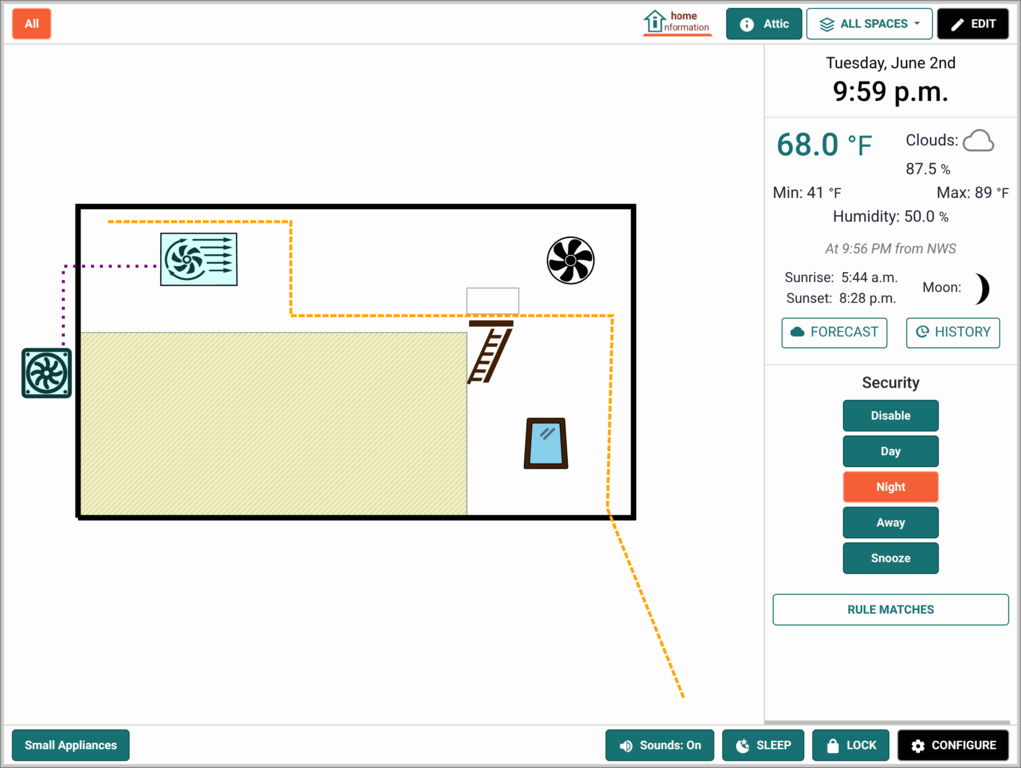
Task: Switch security to Away
Action: click(x=890, y=522)
